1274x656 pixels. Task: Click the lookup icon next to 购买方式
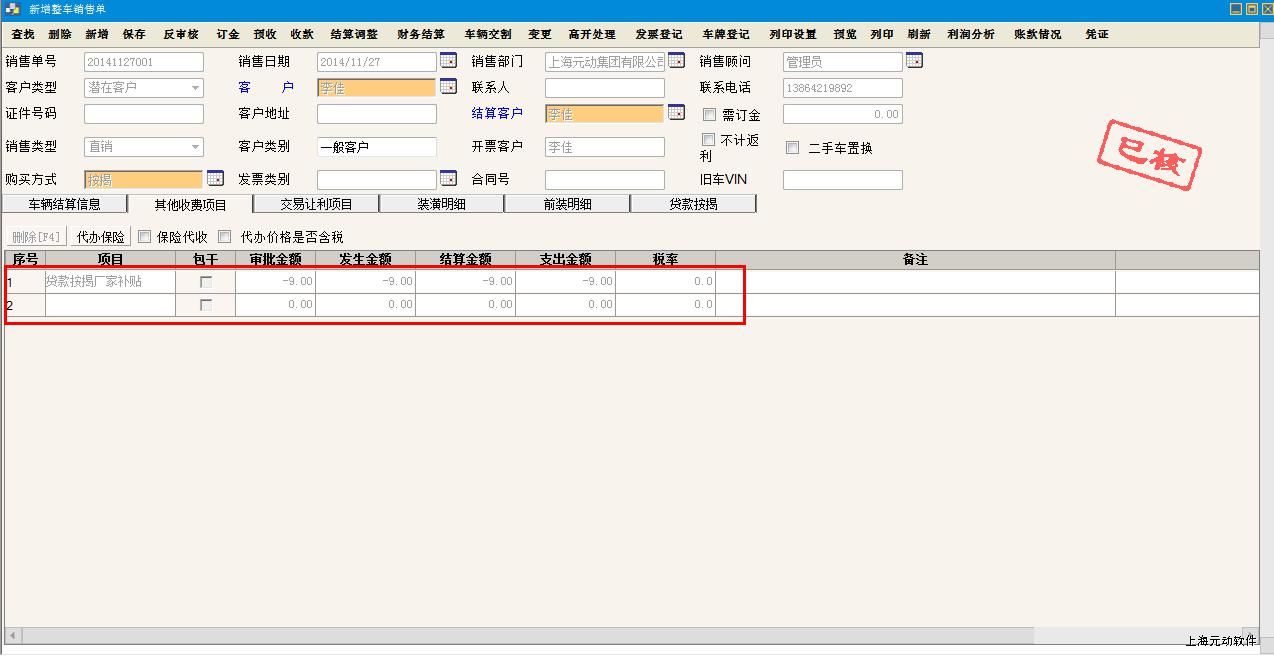pyautogui.click(x=215, y=179)
